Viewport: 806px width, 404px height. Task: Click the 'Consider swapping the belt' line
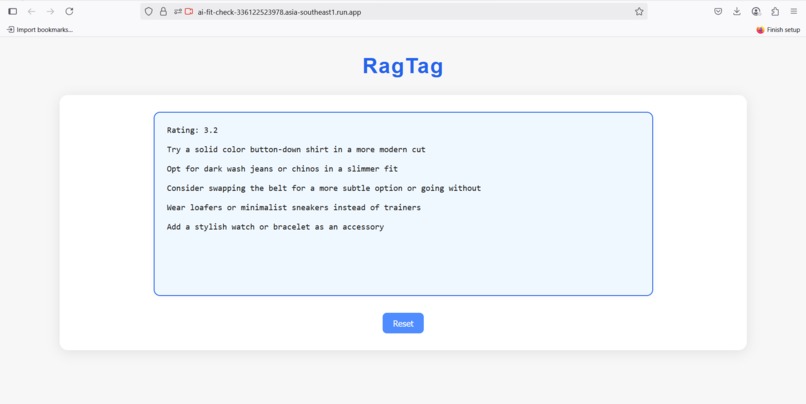[324, 188]
